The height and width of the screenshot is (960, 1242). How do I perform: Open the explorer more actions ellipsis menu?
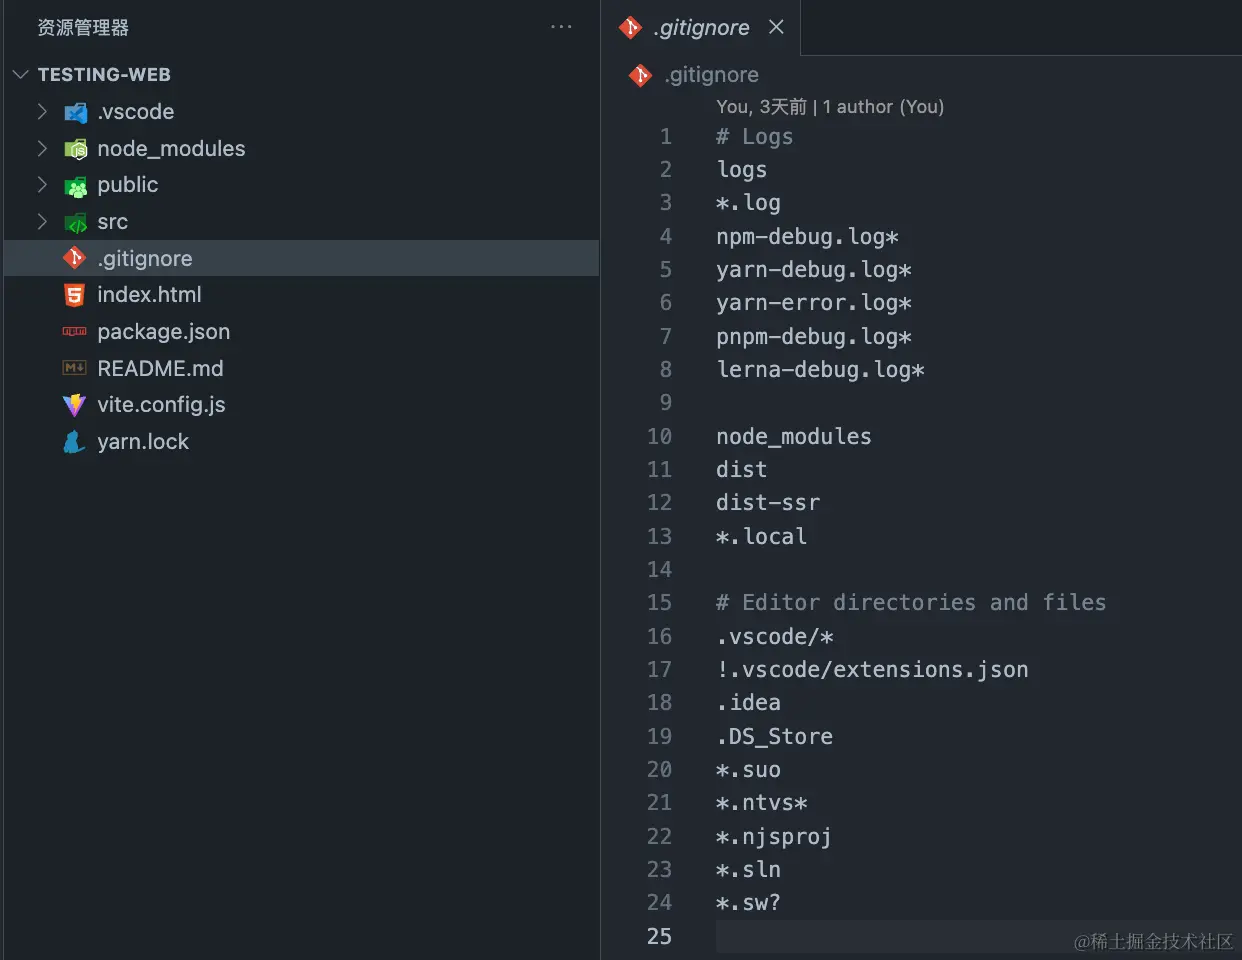(x=561, y=27)
